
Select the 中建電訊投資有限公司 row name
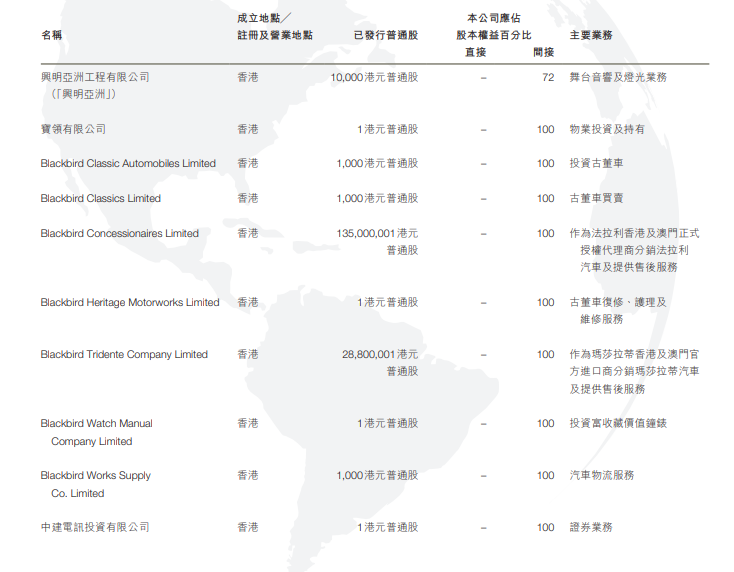click(x=95, y=527)
